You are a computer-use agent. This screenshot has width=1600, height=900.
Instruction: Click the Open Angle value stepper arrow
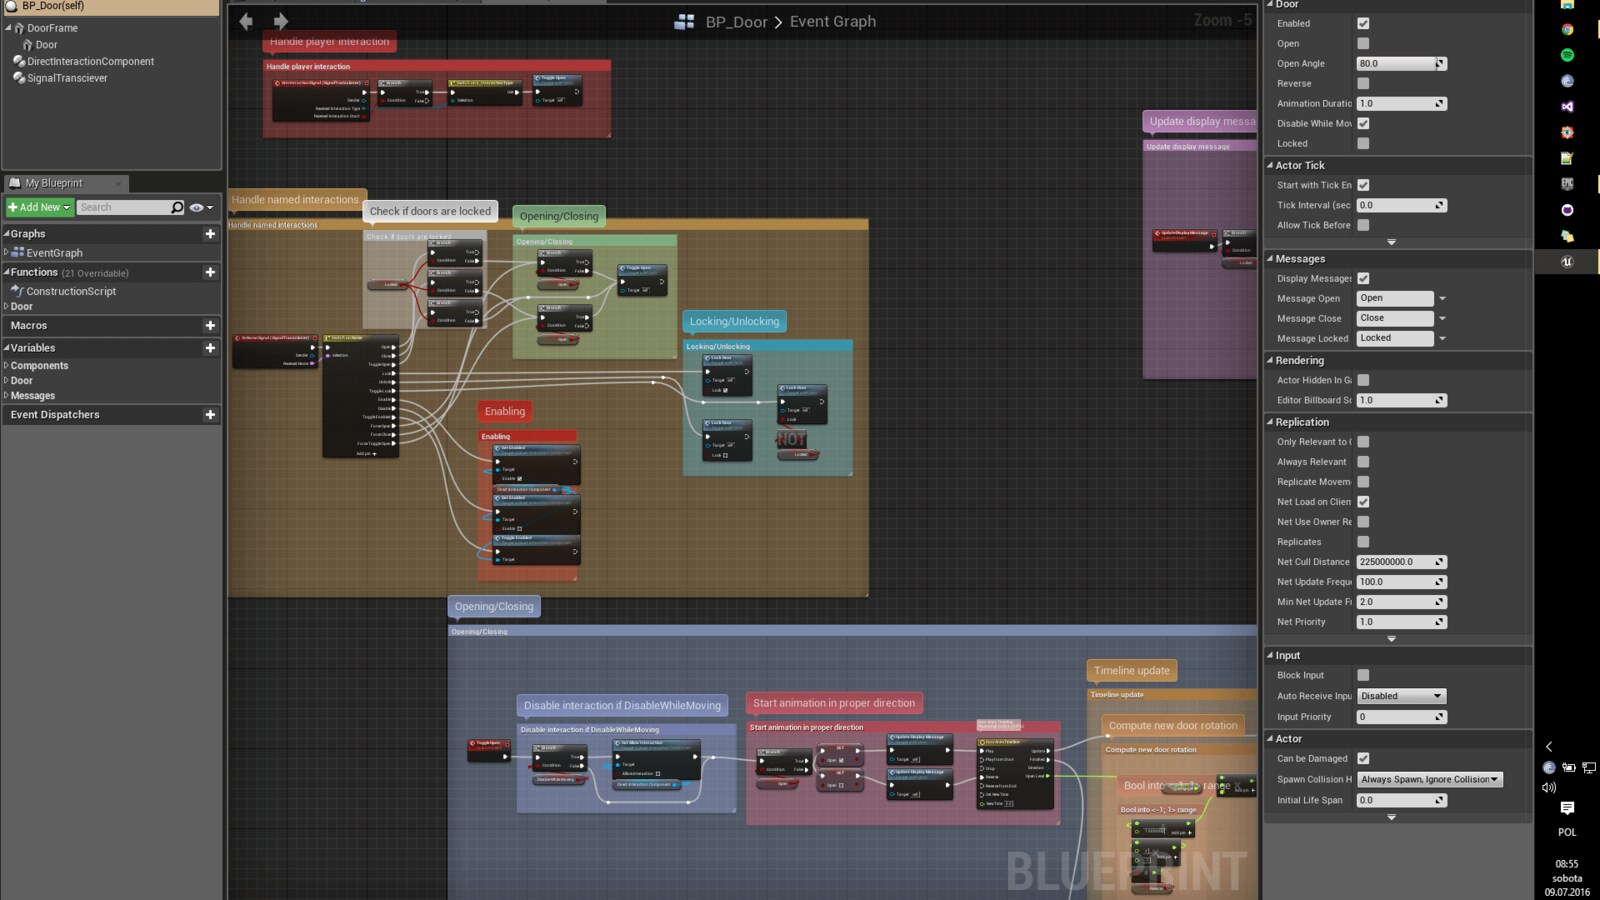click(1438, 63)
